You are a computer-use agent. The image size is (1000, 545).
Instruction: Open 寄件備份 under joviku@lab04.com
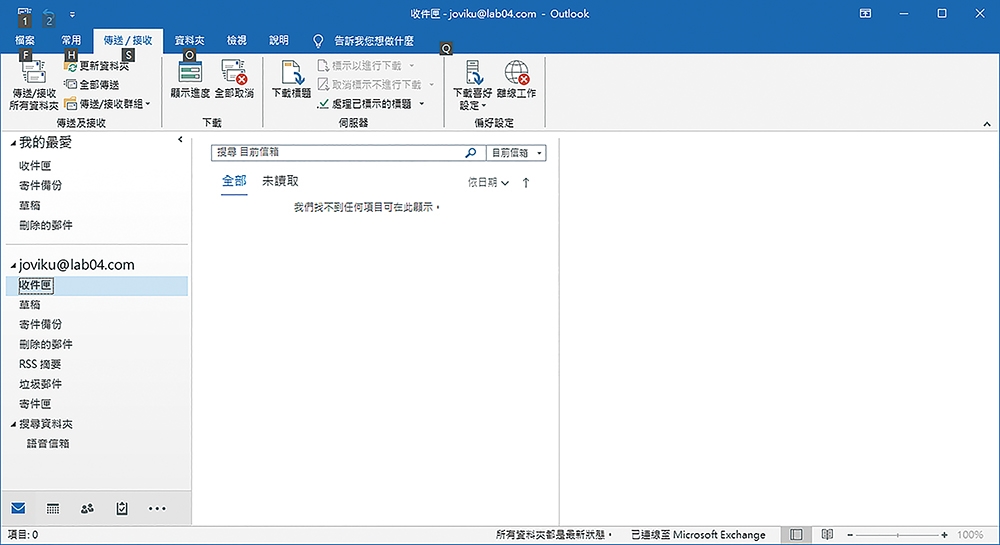point(41,324)
